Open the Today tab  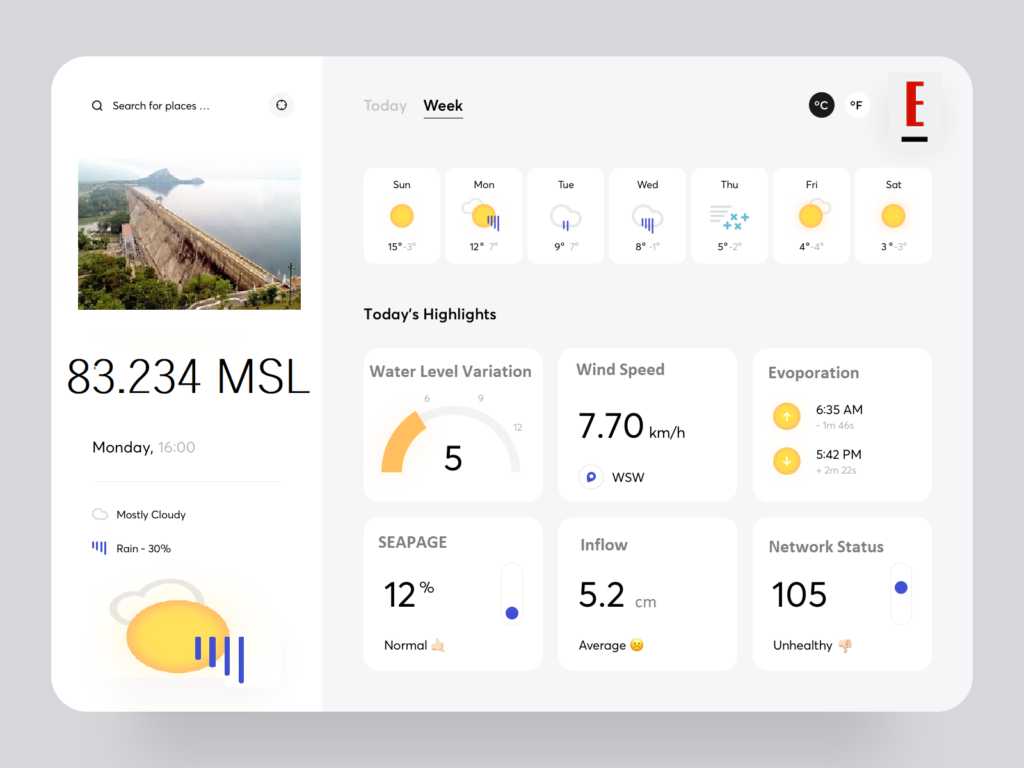[385, 106]
